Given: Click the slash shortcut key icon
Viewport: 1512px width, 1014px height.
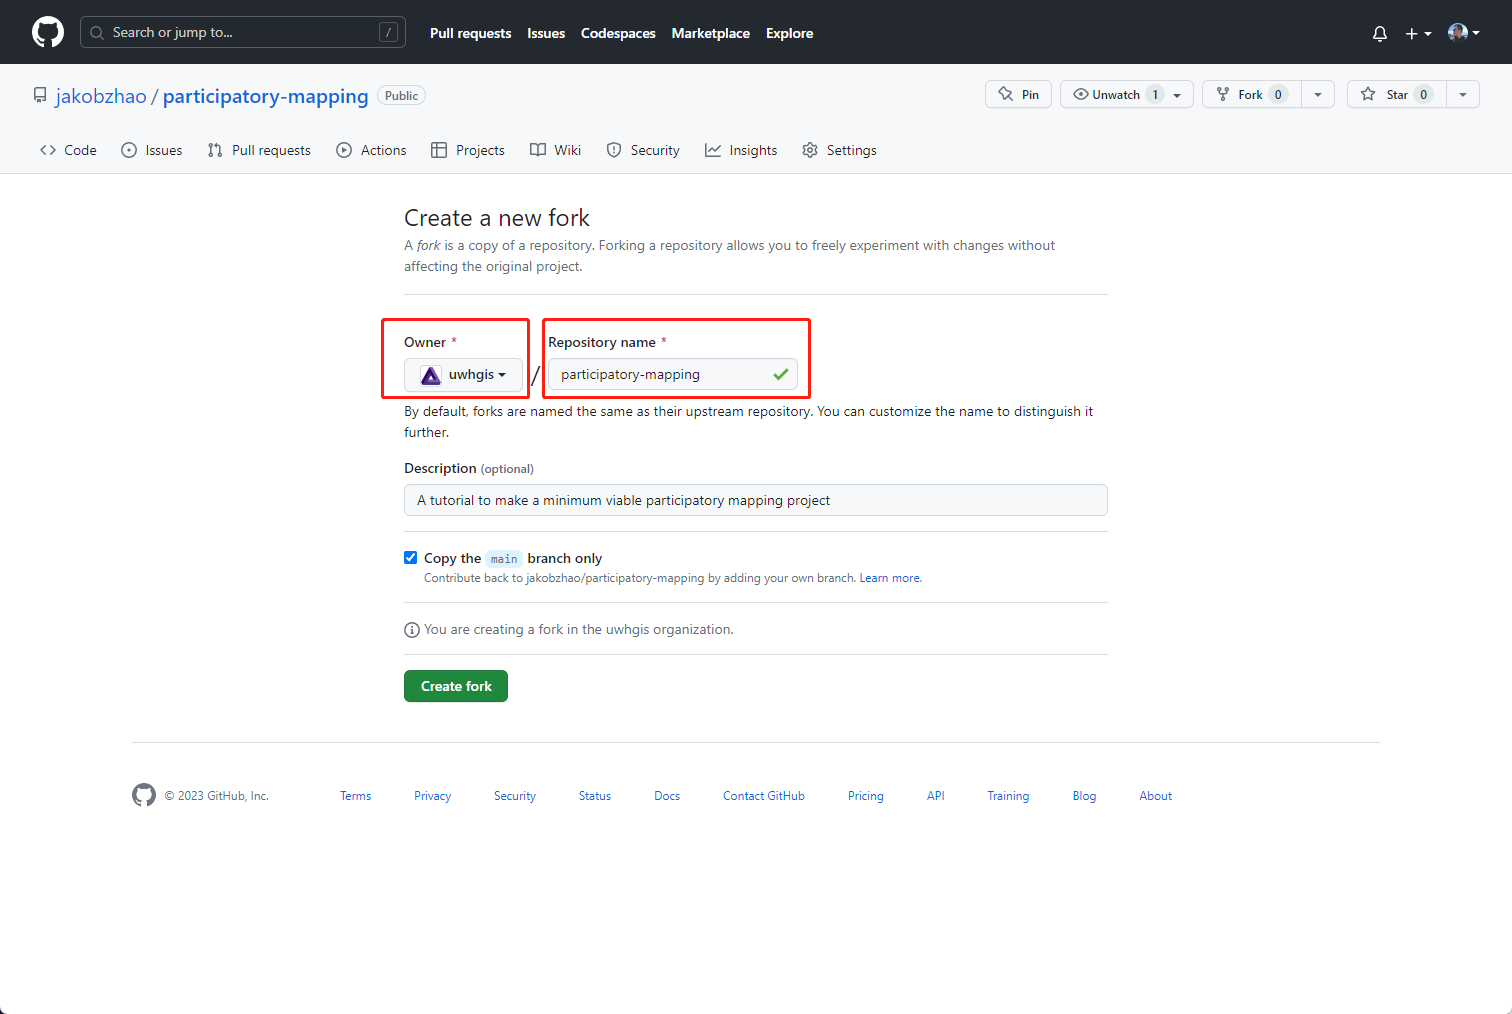Looking at the screenshot, I should (x=389, y=32).
